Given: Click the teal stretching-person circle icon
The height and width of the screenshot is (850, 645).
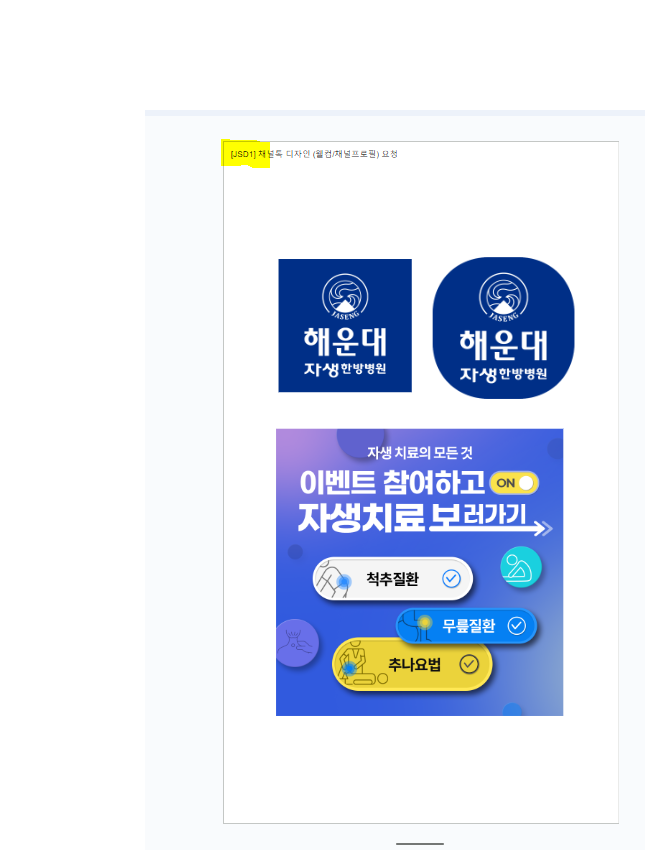Looking at the screenshot, I should (521, 566).
